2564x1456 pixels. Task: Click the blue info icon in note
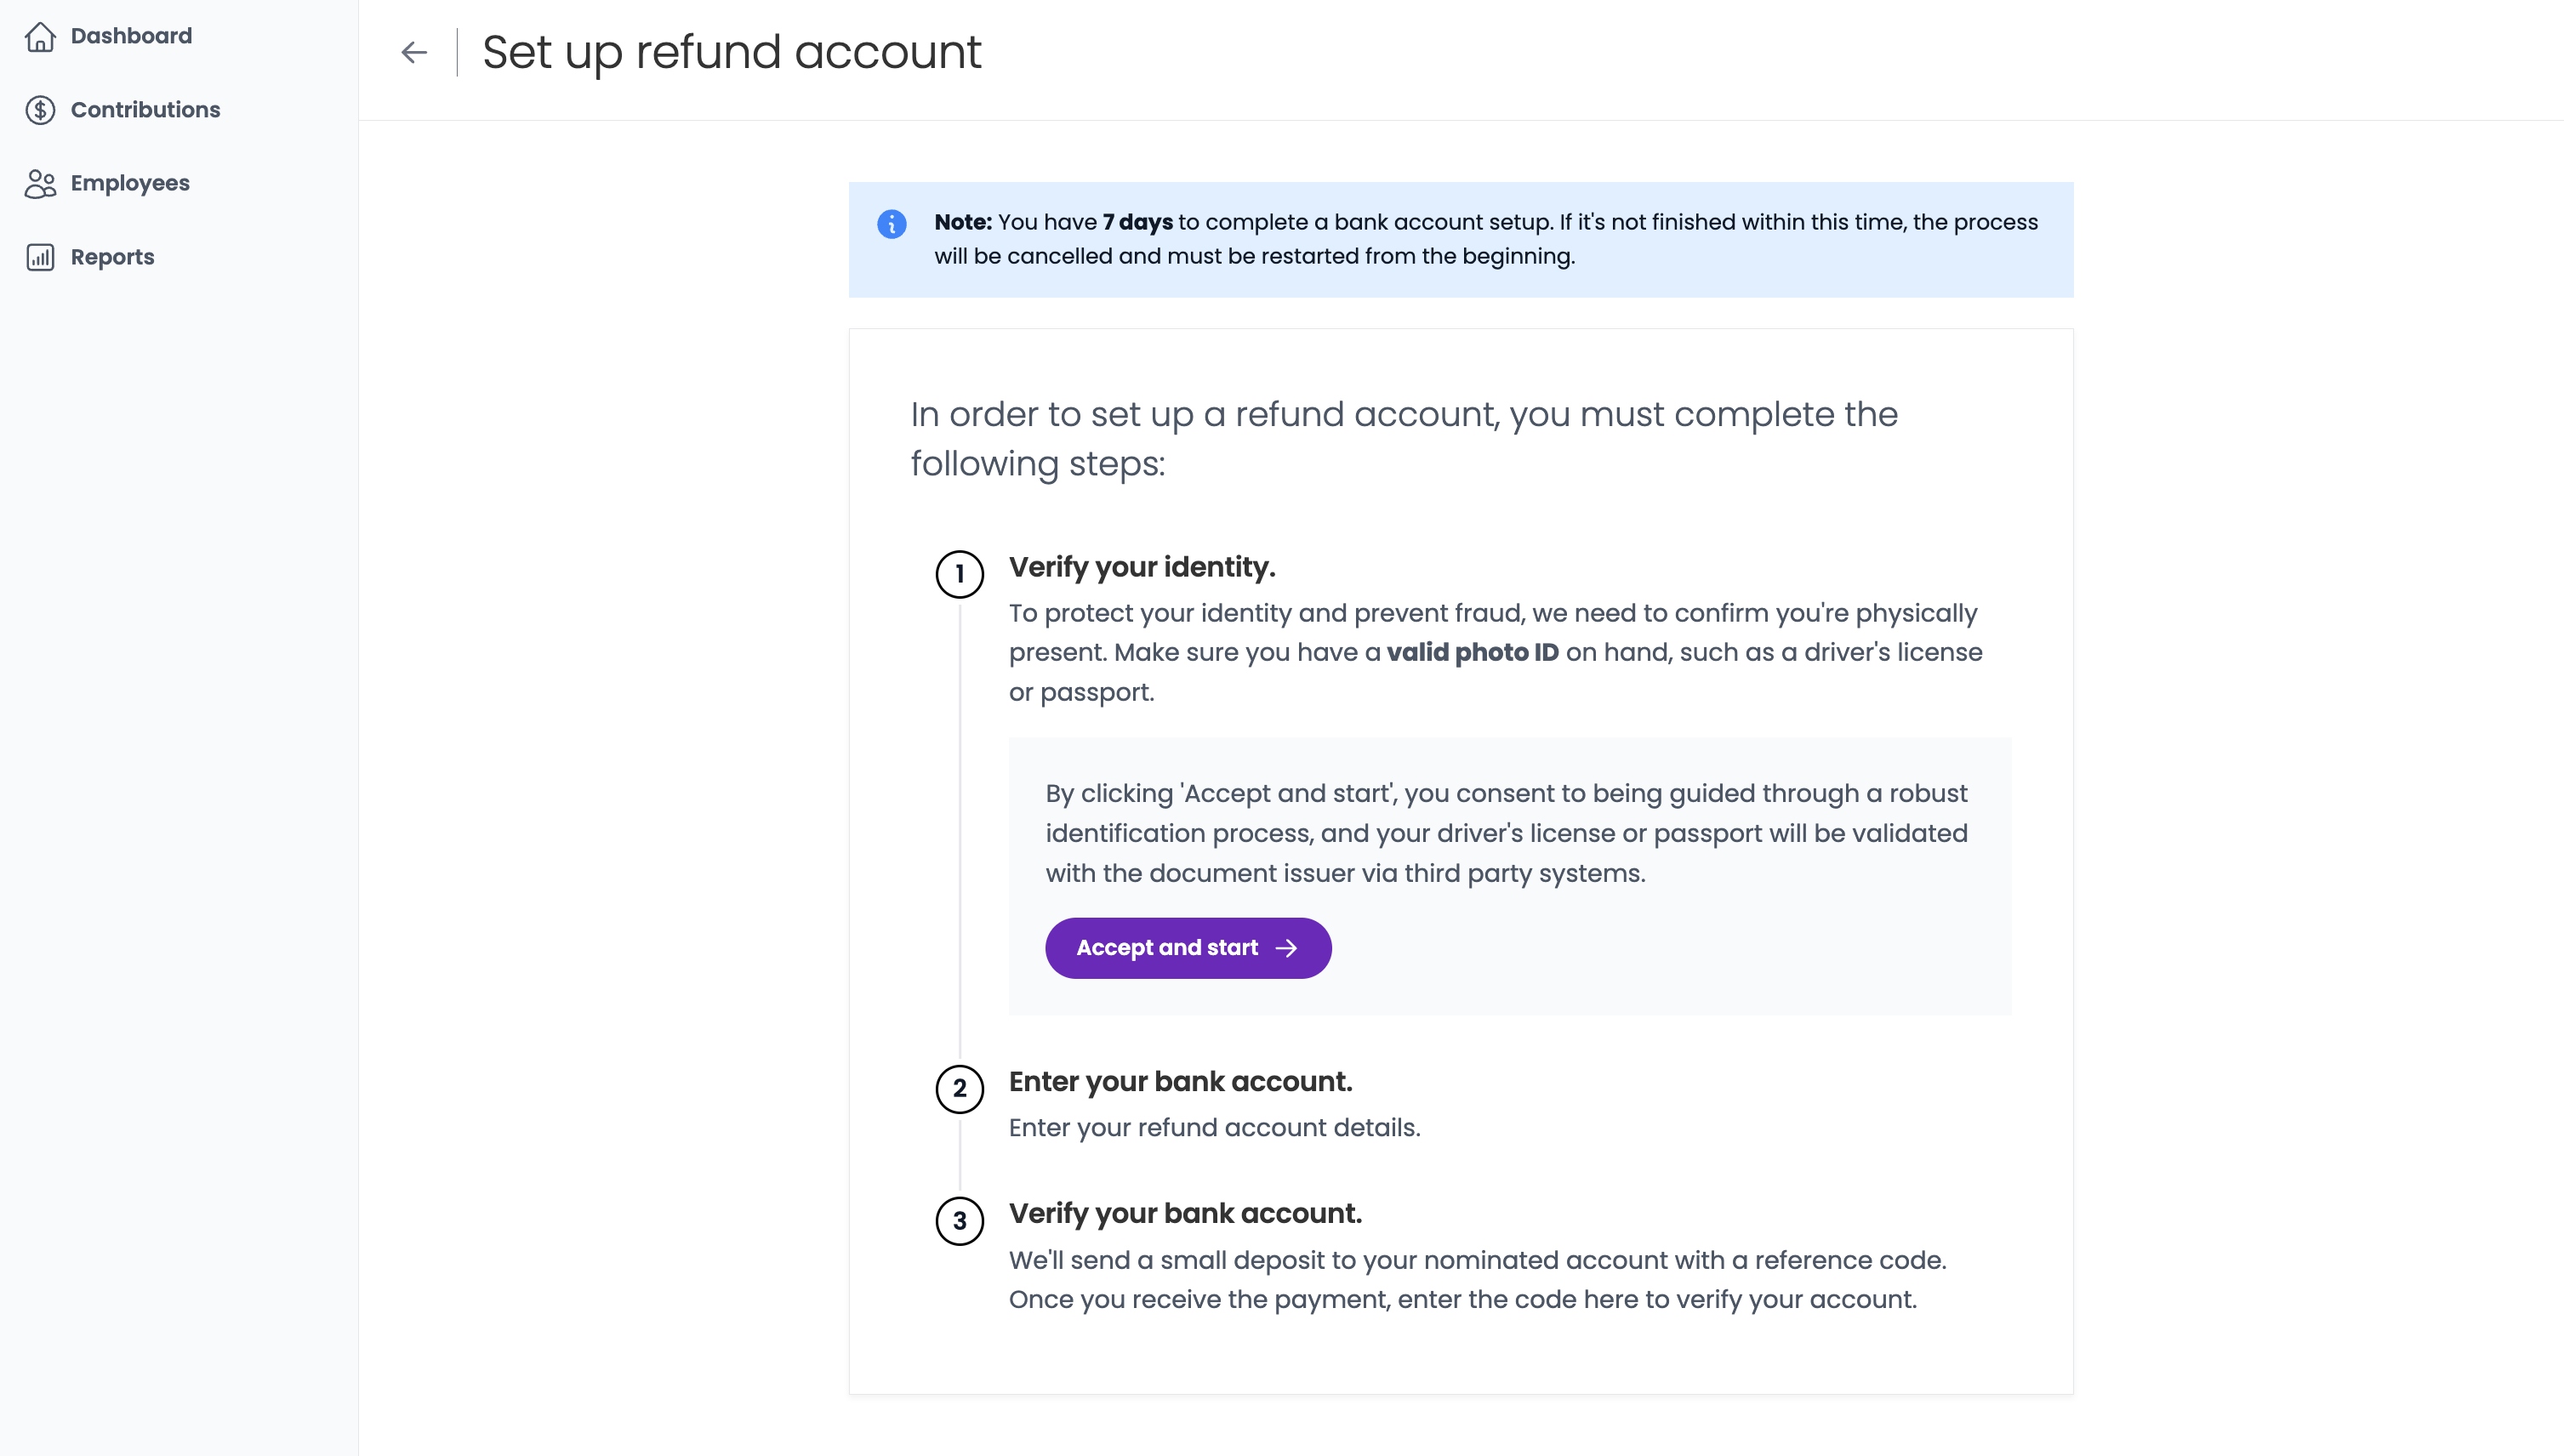point(891,224)
